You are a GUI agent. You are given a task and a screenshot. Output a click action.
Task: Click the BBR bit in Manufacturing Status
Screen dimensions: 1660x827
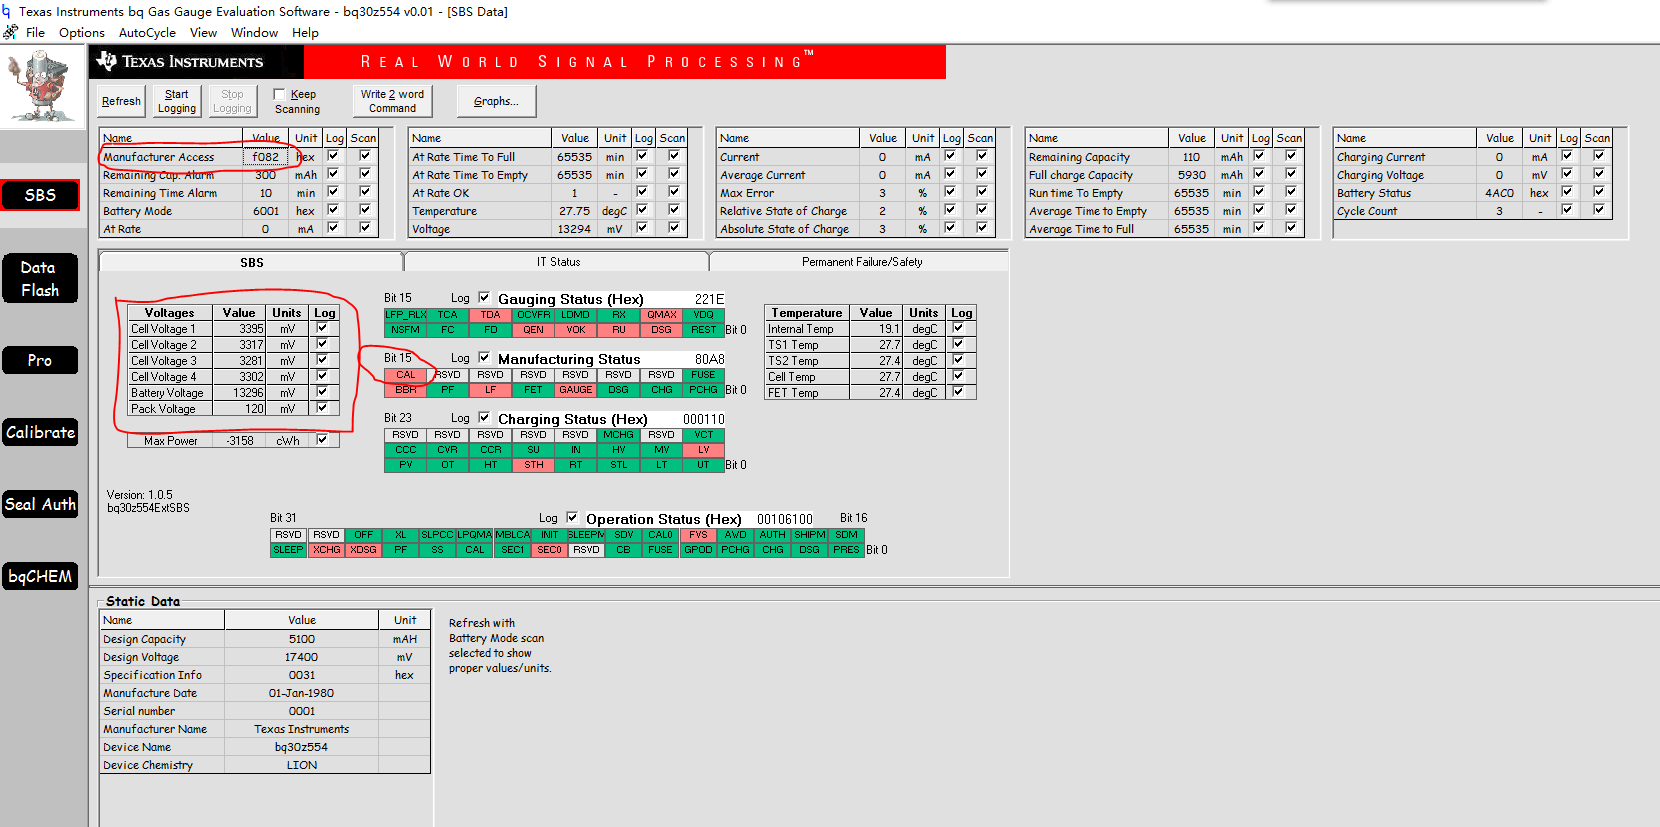click(x=405, y=390)
